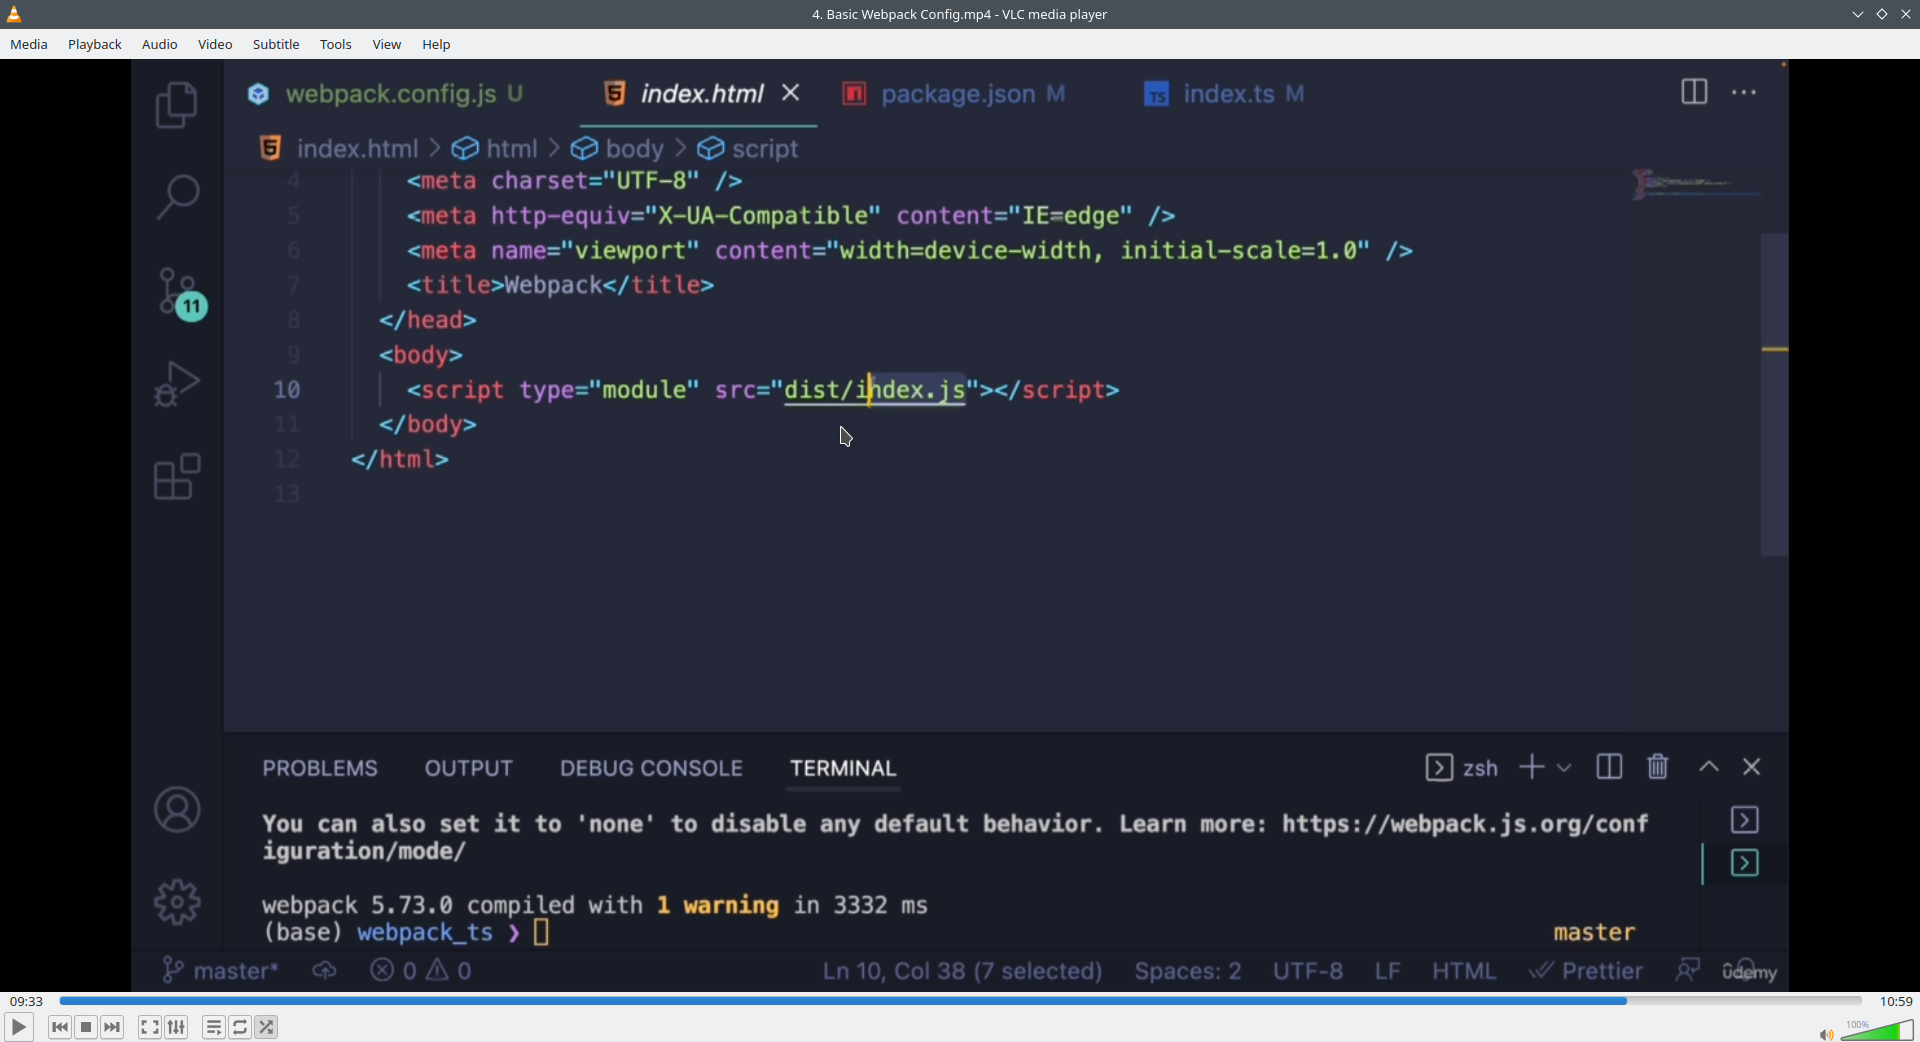Click the Ln 10, Col 38 position indicator
The image size is (1920, 1042).
pos(962,971)
